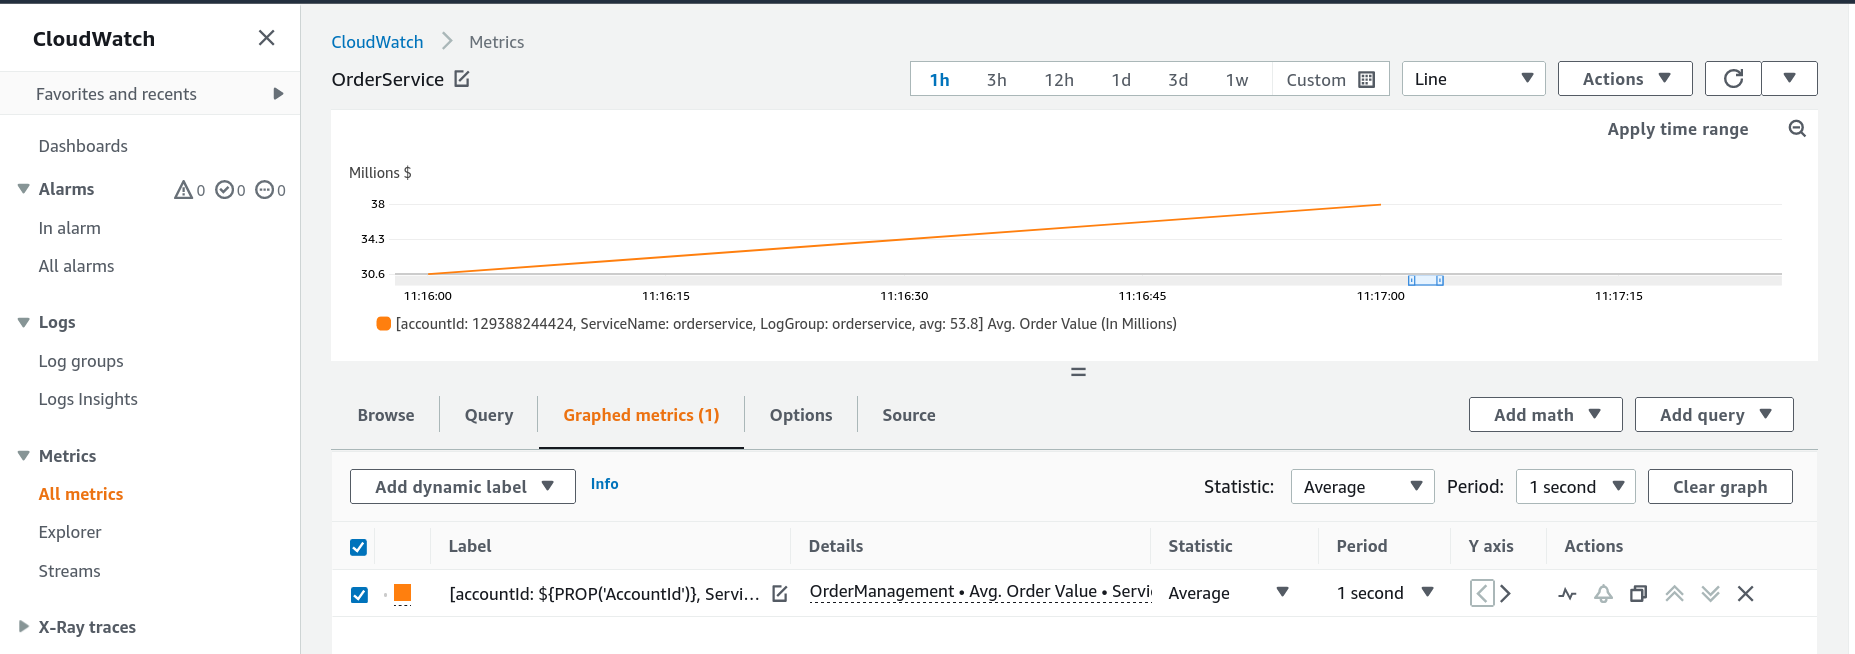Image resolution: width=1855 pixels, height=654 pixels.
Task: Open Logs Insights in sidebar
Action: tap(88, 399)
